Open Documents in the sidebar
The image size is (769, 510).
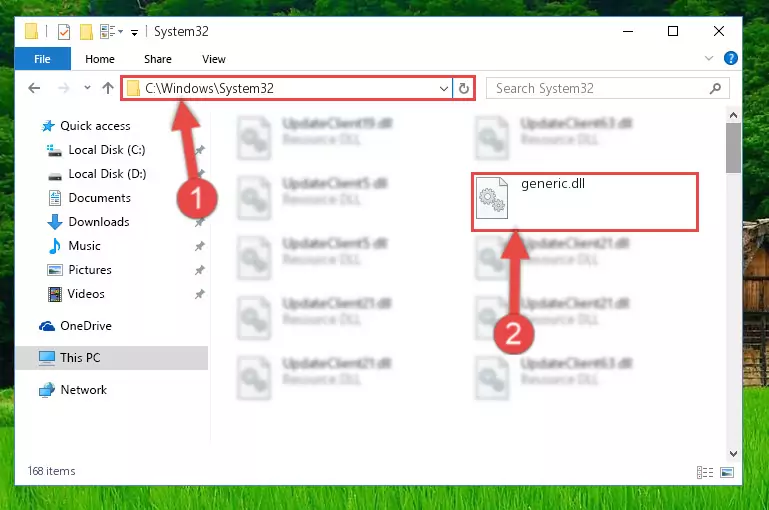(x=100, y=198)
